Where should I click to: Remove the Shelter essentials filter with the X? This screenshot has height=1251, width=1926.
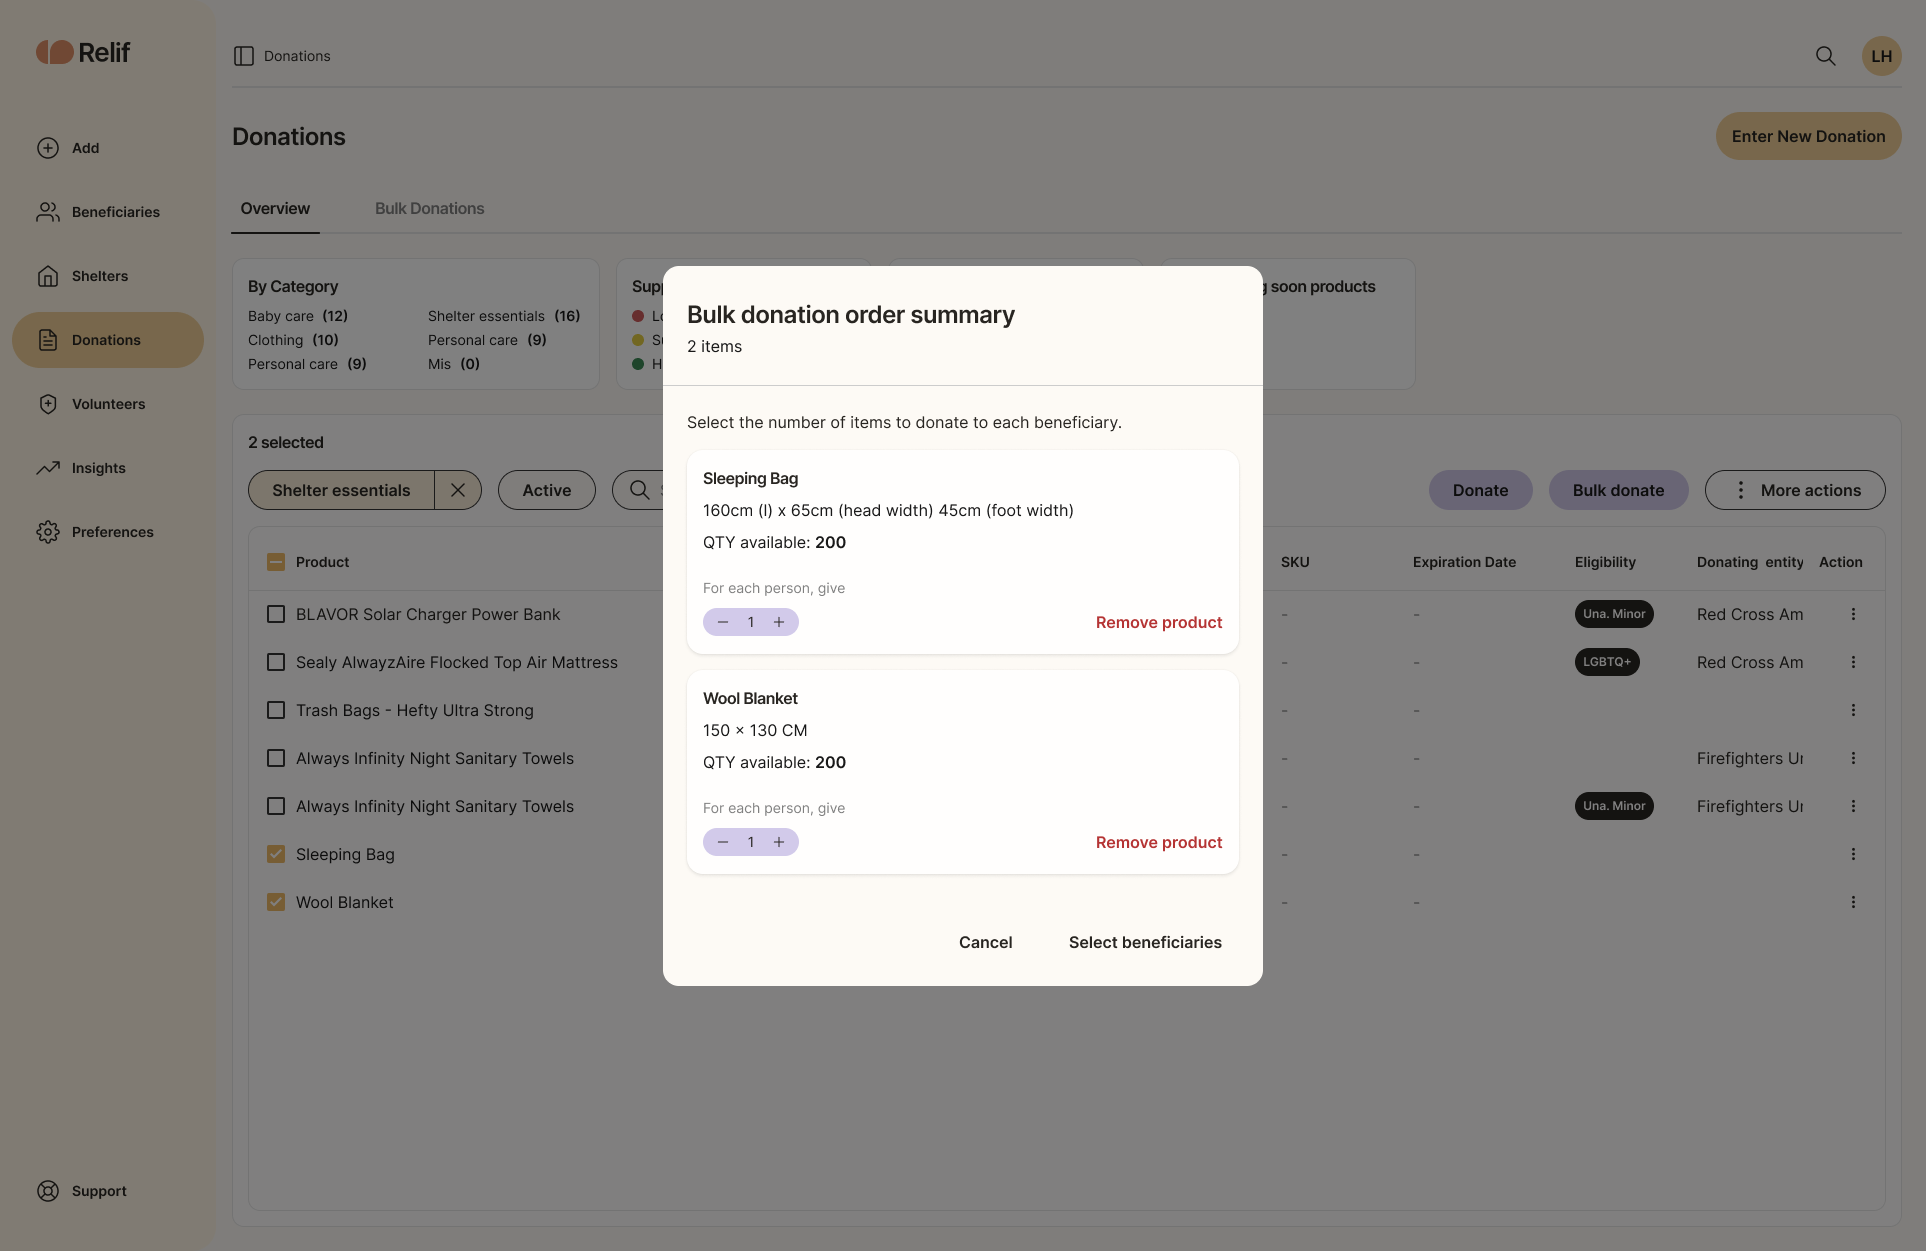458,490
